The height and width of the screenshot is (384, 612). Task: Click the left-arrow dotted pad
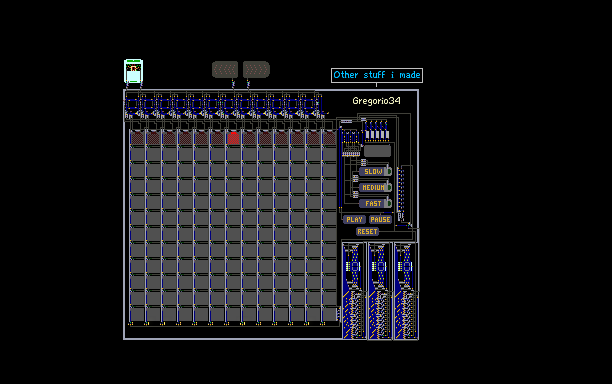pyautogui.click(x=225, y=69)
